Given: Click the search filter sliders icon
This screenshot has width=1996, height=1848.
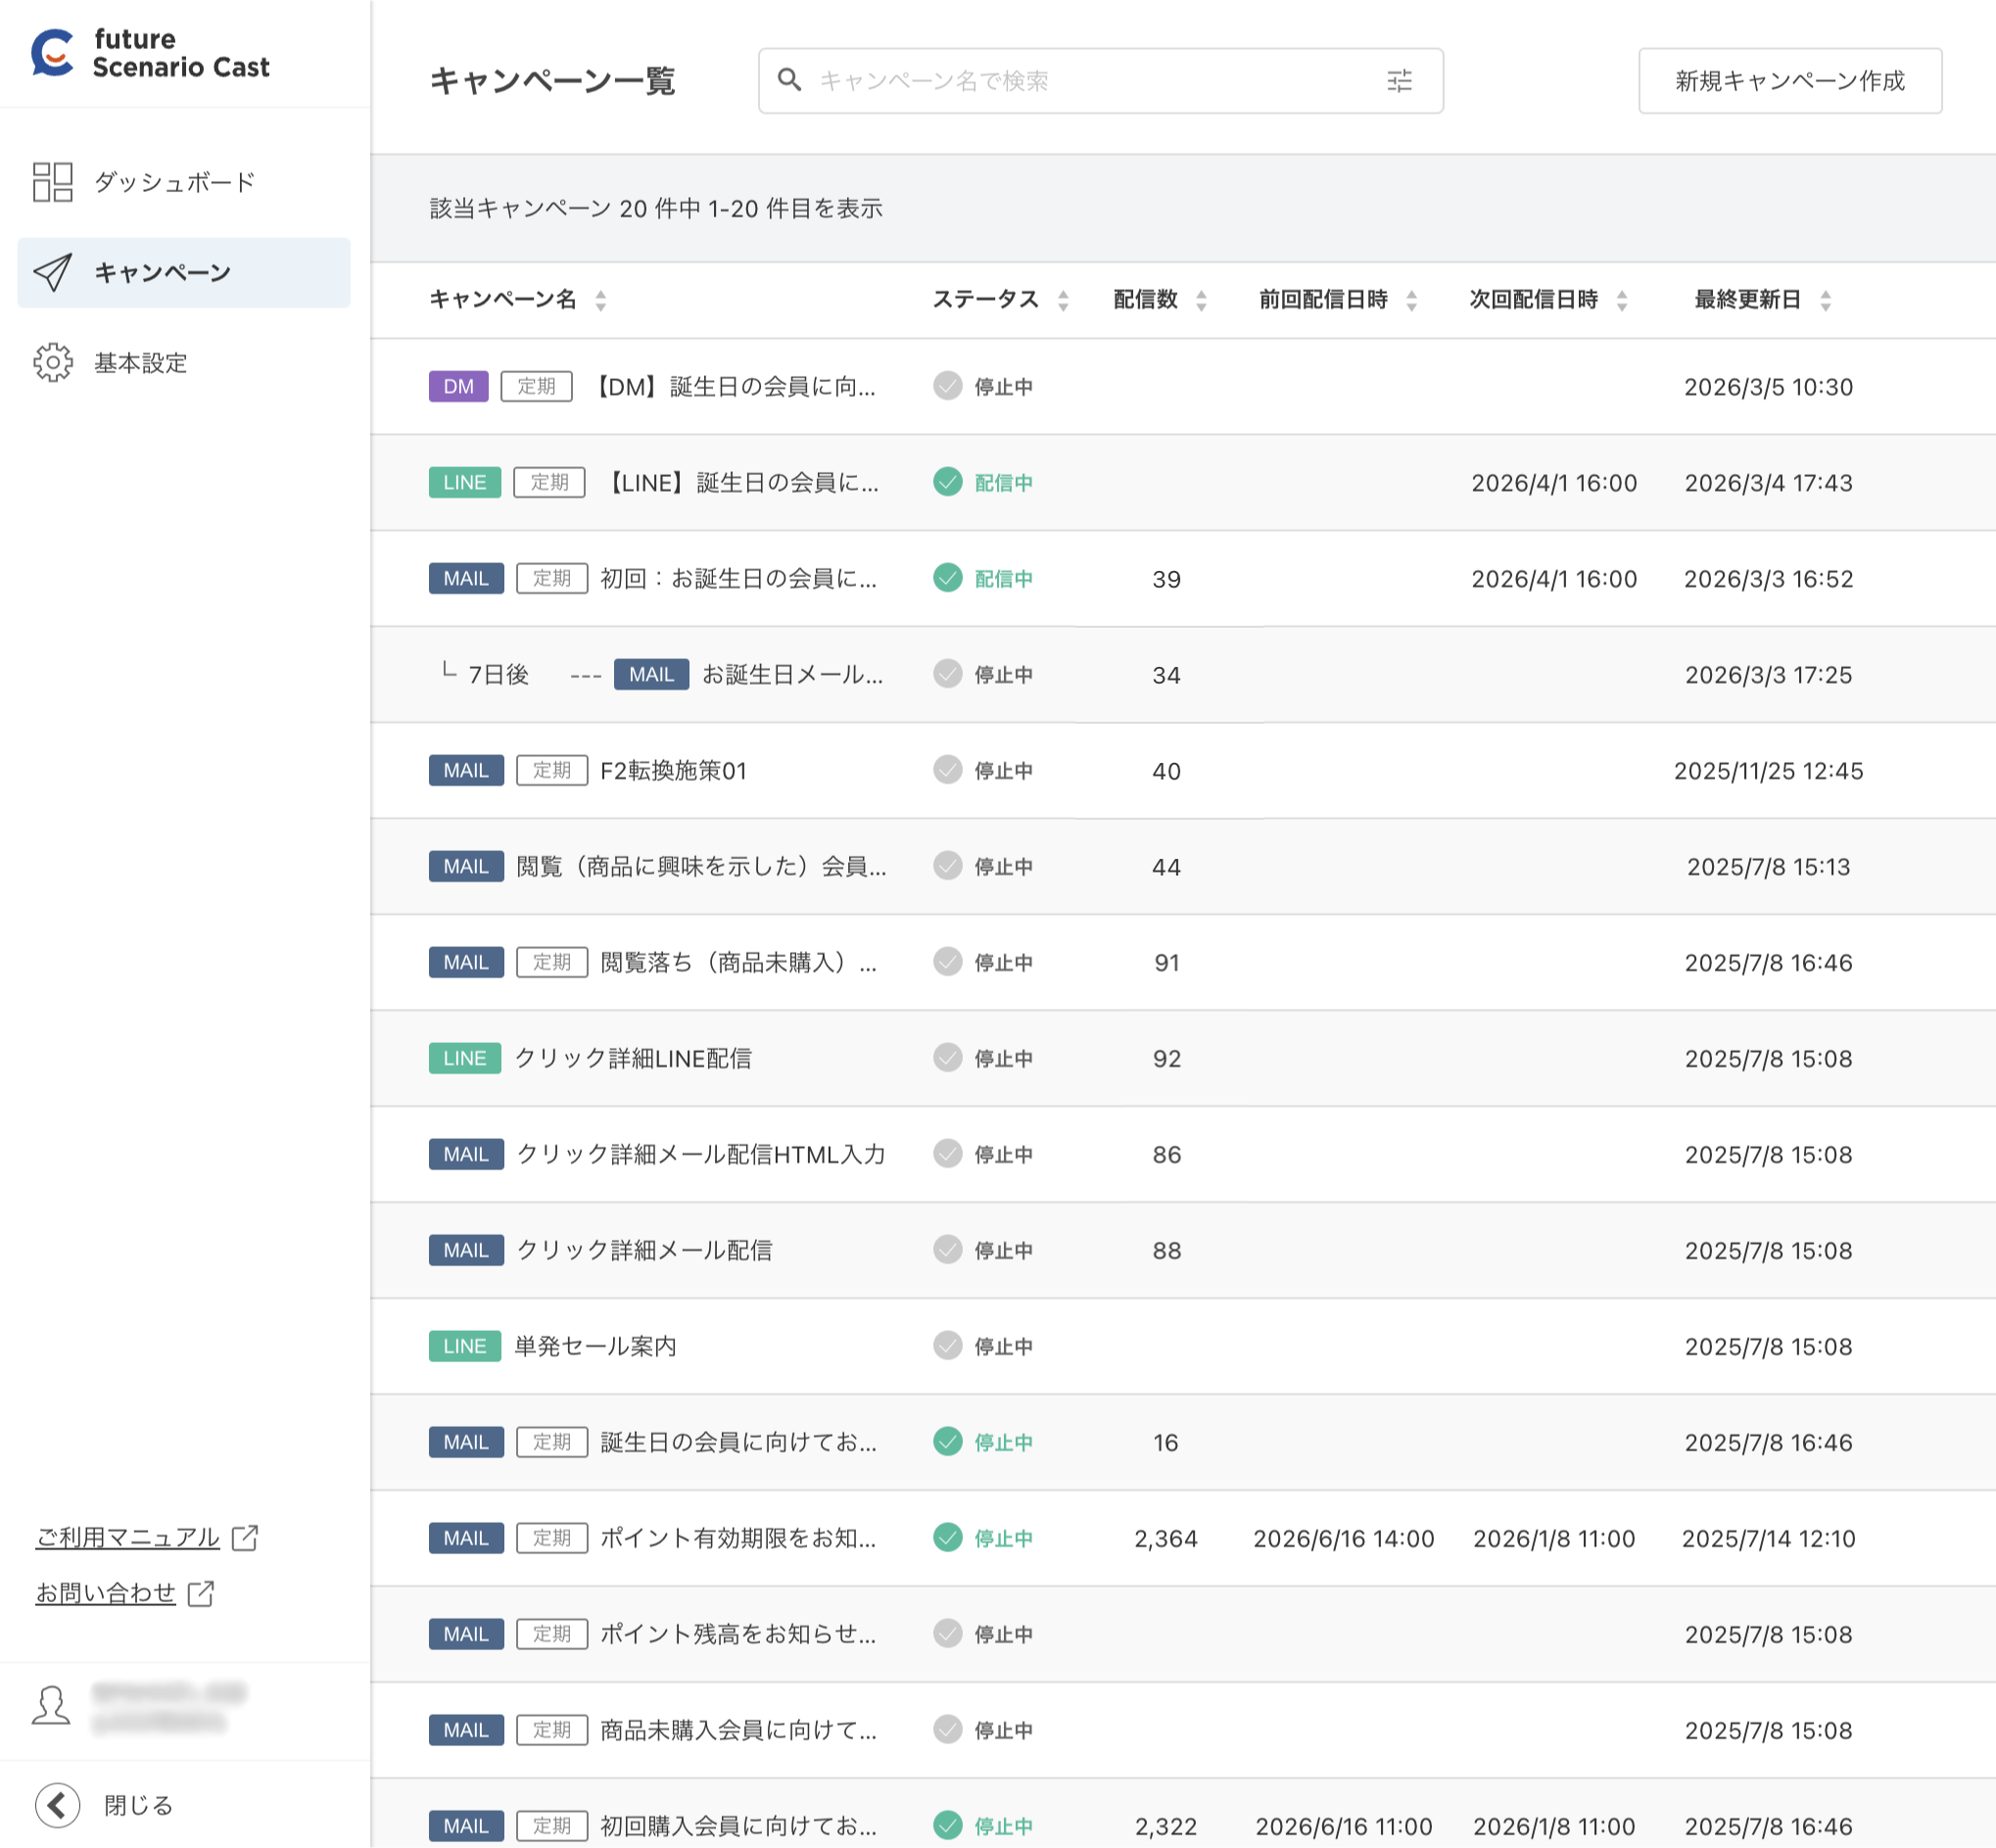Looking at the screenshot, I should [x=1399, y=81].
